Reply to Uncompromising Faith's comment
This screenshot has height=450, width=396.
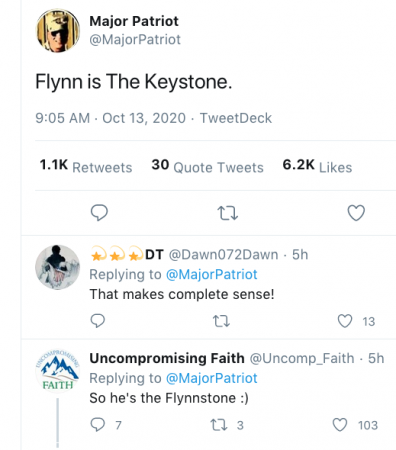pyautogui.click(x=98, y=425)
